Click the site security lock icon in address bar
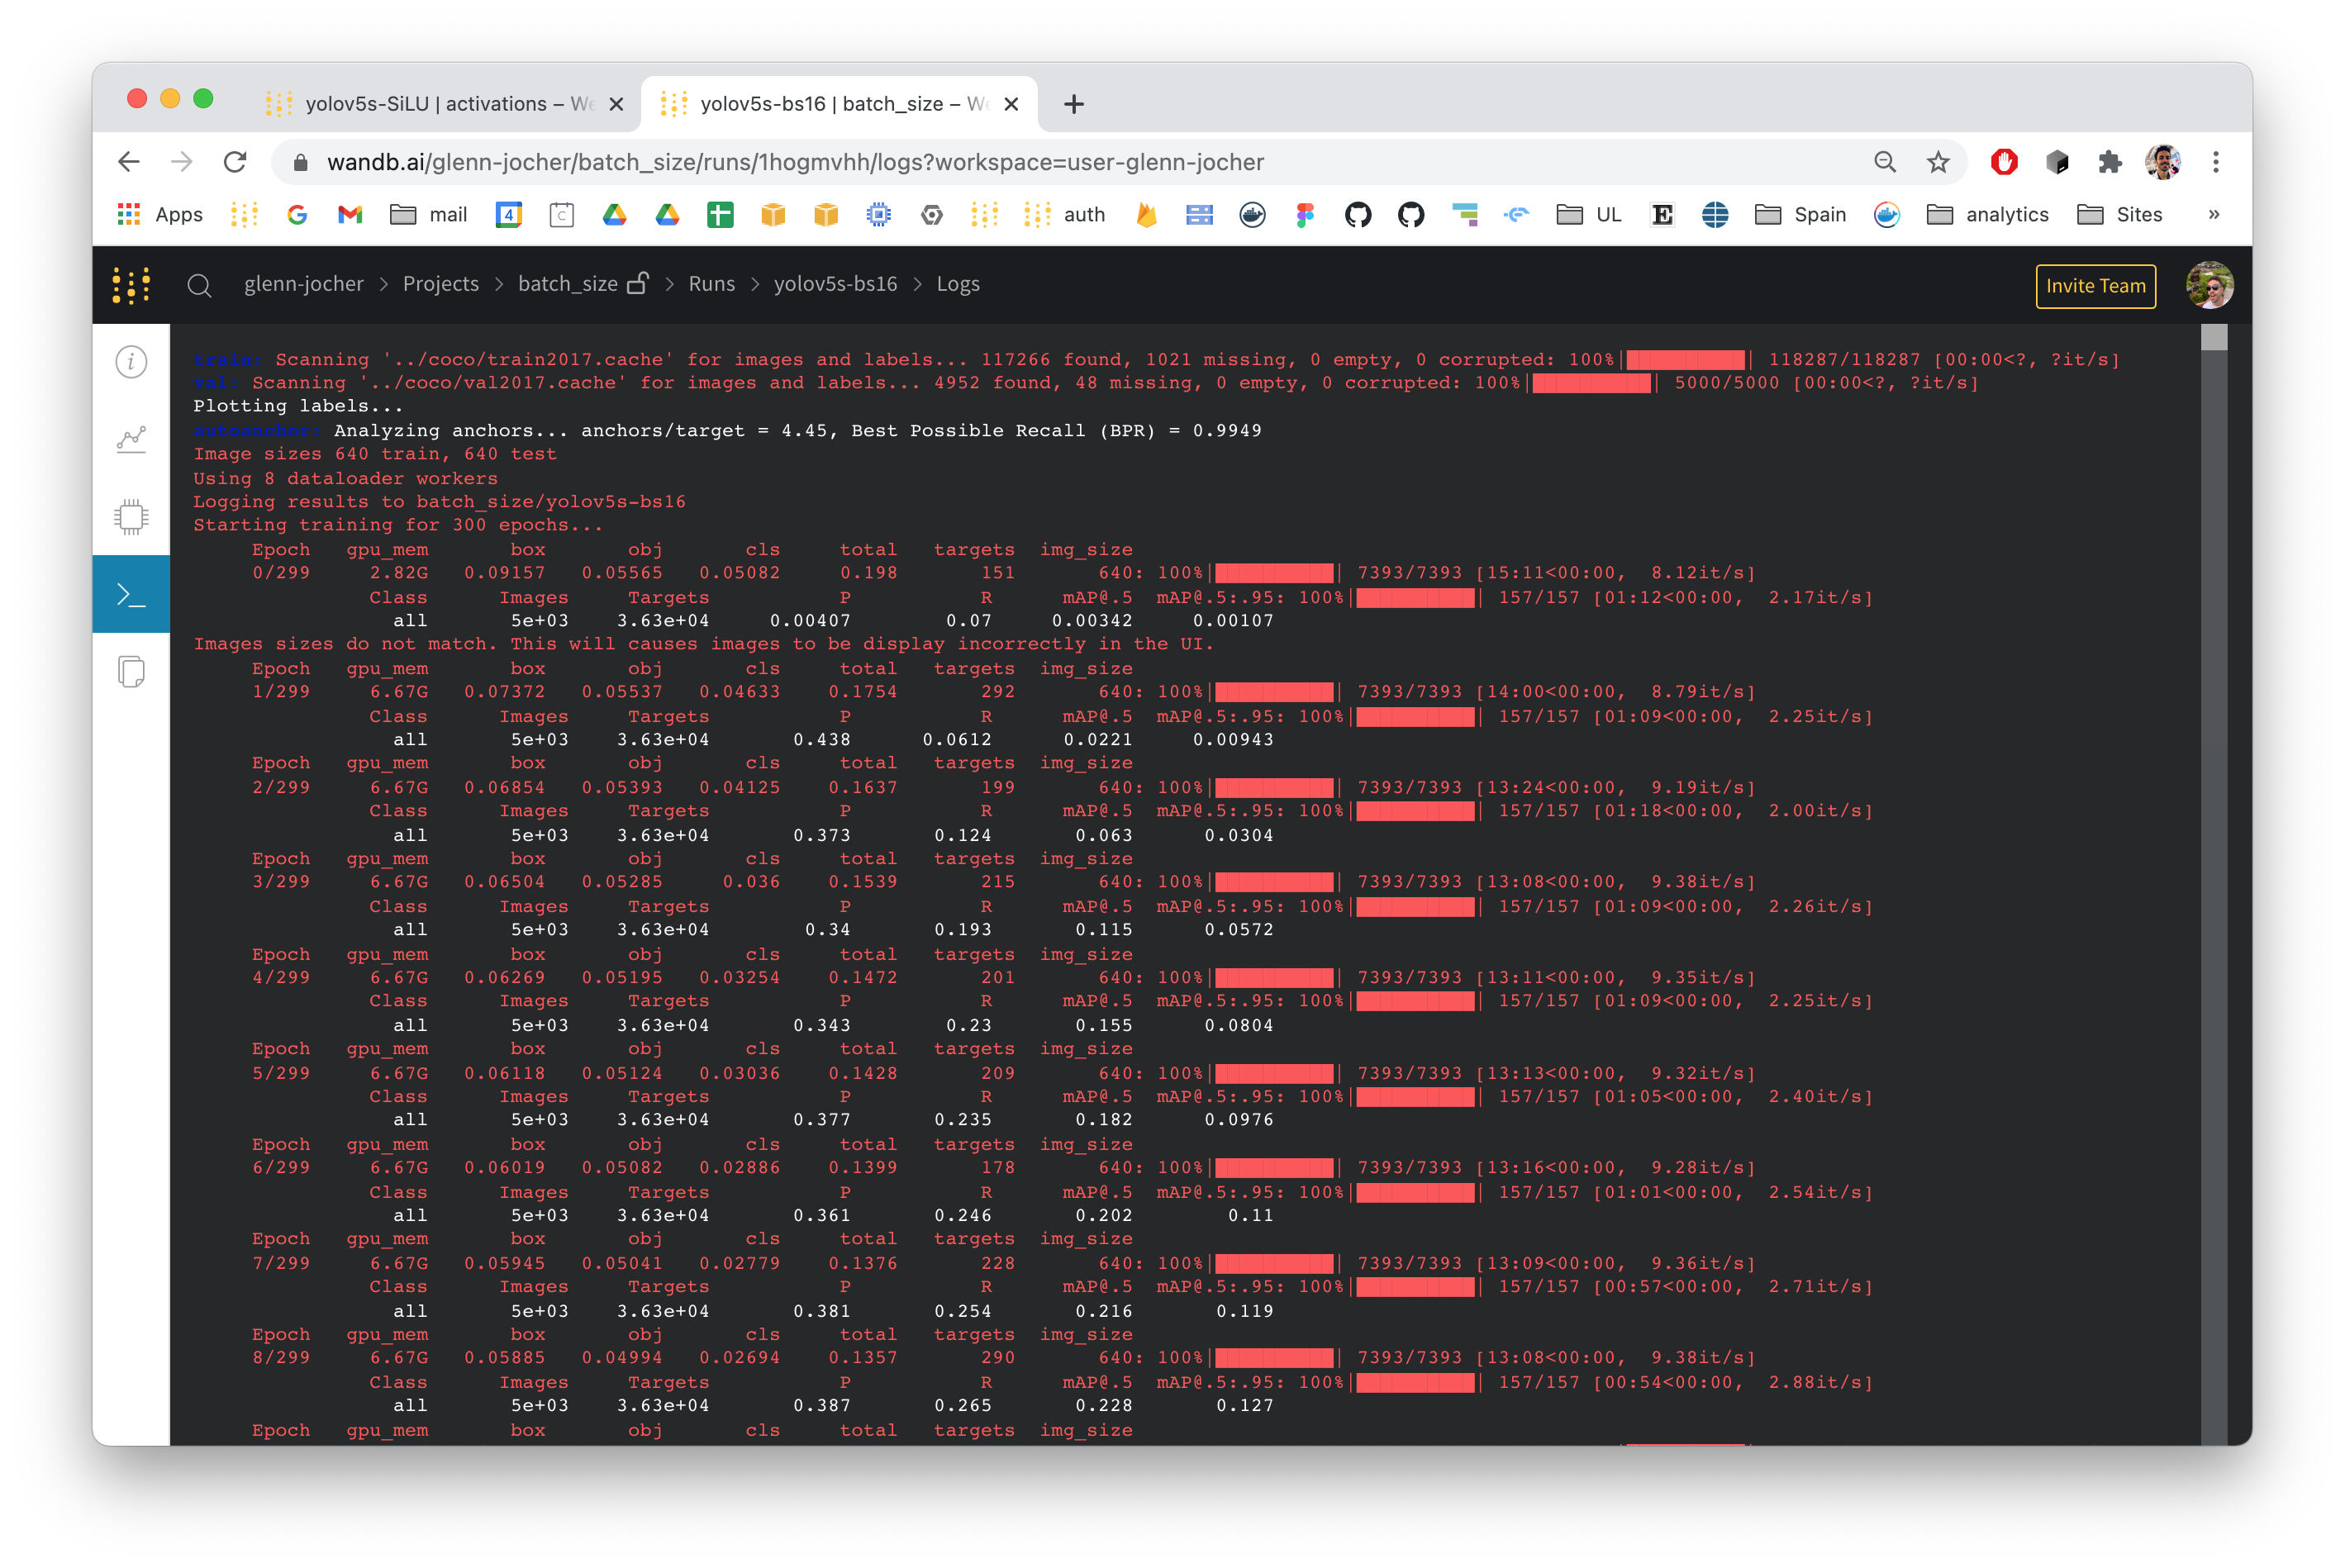2345x1568 pixels. pyautogui.click(x=300, y=162)
